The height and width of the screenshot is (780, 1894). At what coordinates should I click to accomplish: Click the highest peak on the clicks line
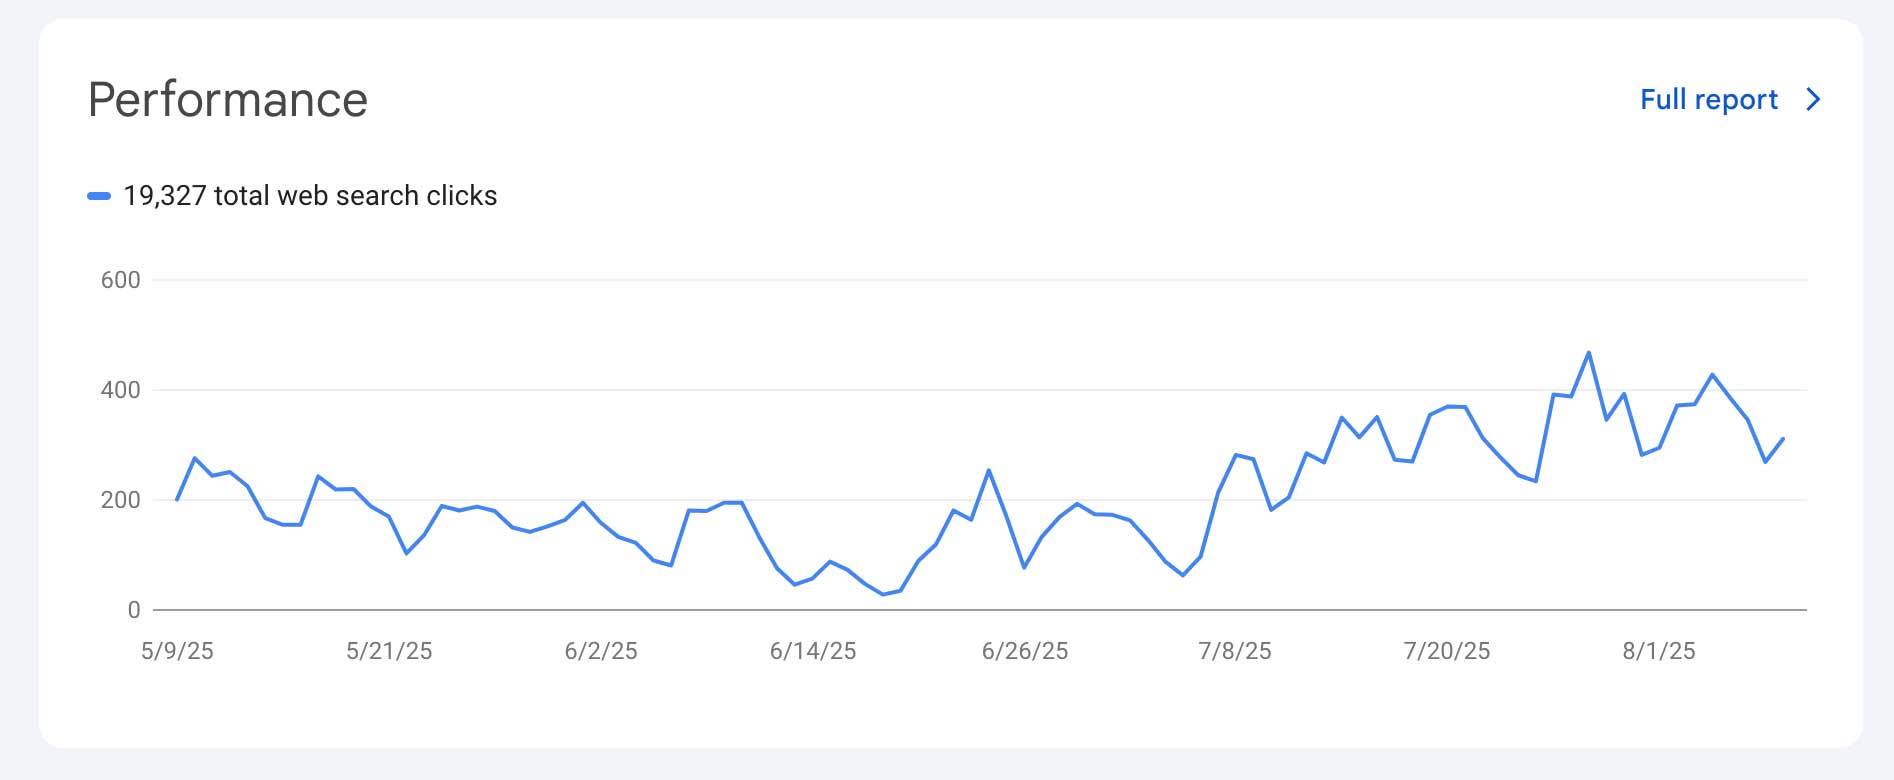pyautogui.click(x=1589, y=353)
